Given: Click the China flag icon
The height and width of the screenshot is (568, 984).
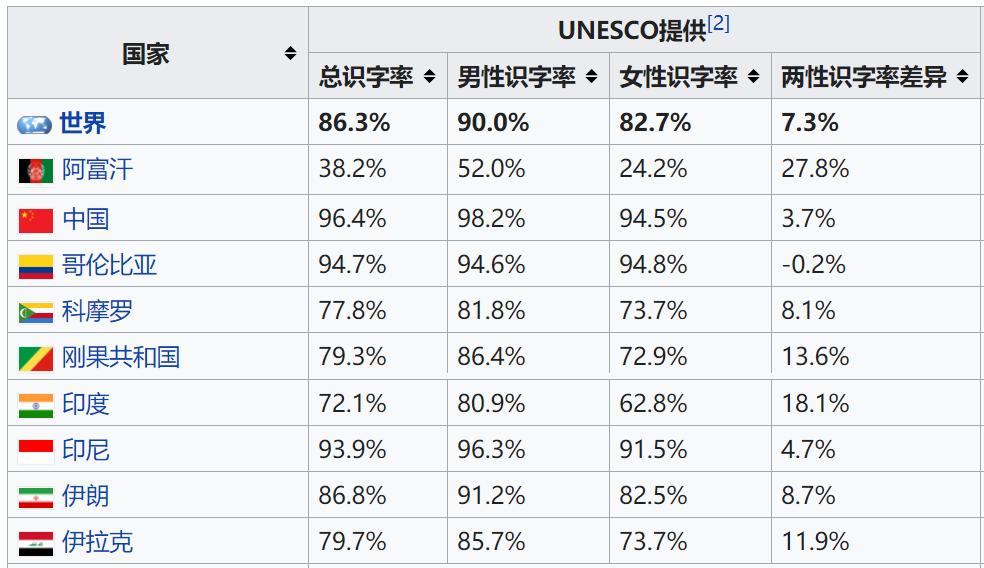Looking at the screenshot, I should 36,221.
